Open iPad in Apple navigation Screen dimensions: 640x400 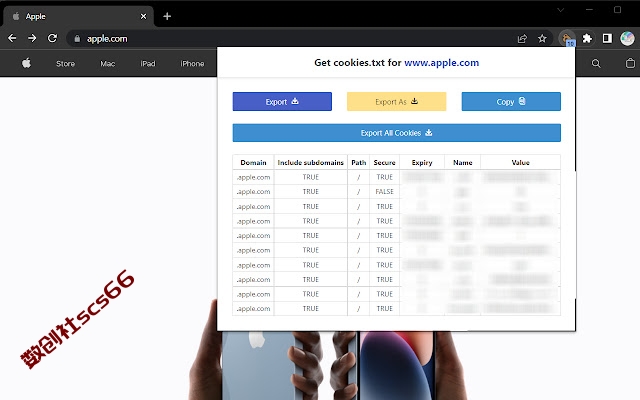tap(148, 64)
